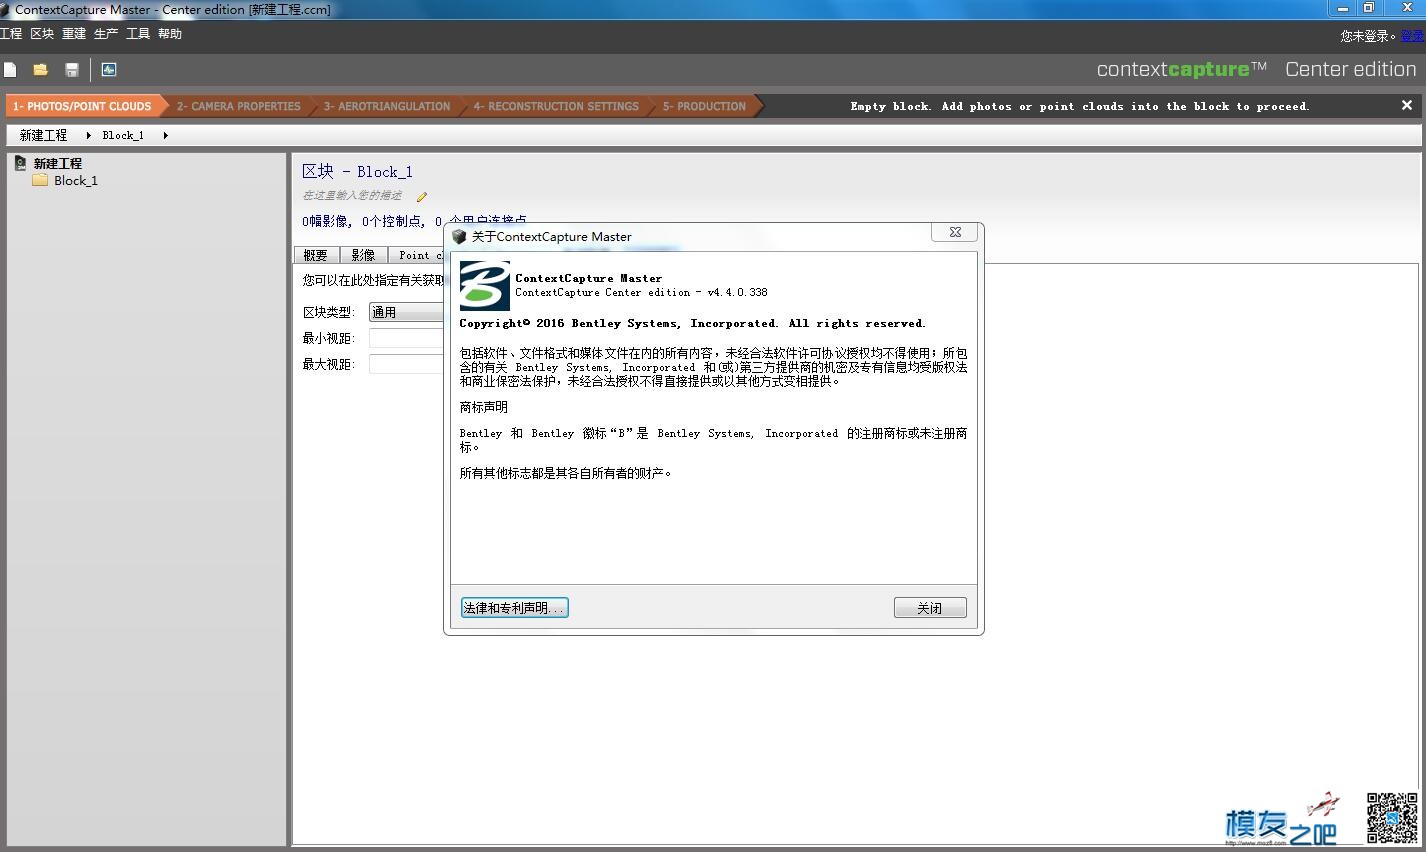Open the 帮助 menu
The height and width of the screenshot is (852, 1426).
point(170,34)
